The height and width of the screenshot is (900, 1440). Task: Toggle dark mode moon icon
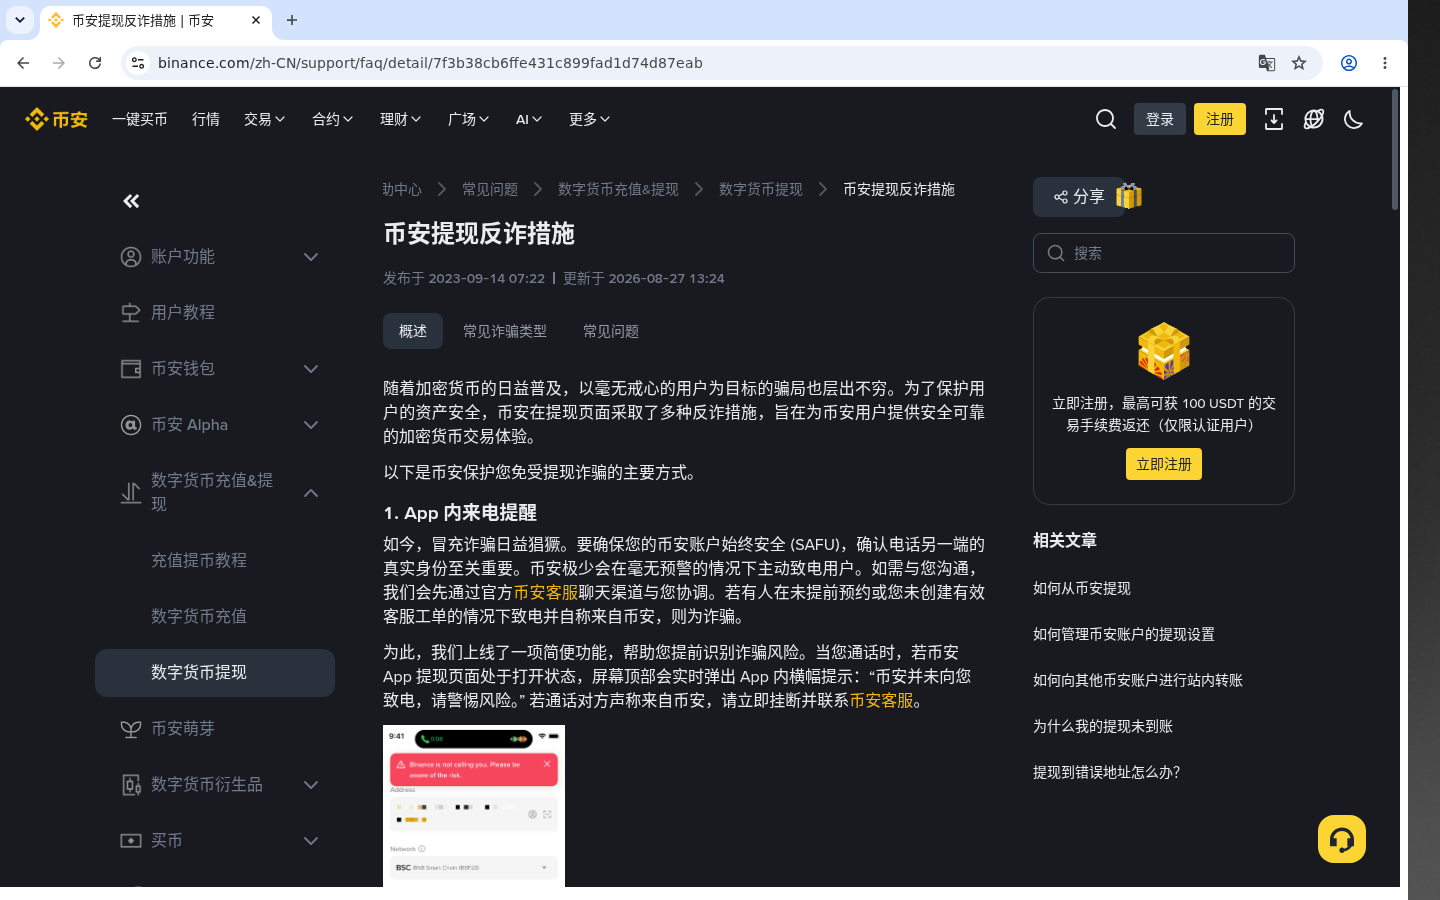tap(1354, 119)
